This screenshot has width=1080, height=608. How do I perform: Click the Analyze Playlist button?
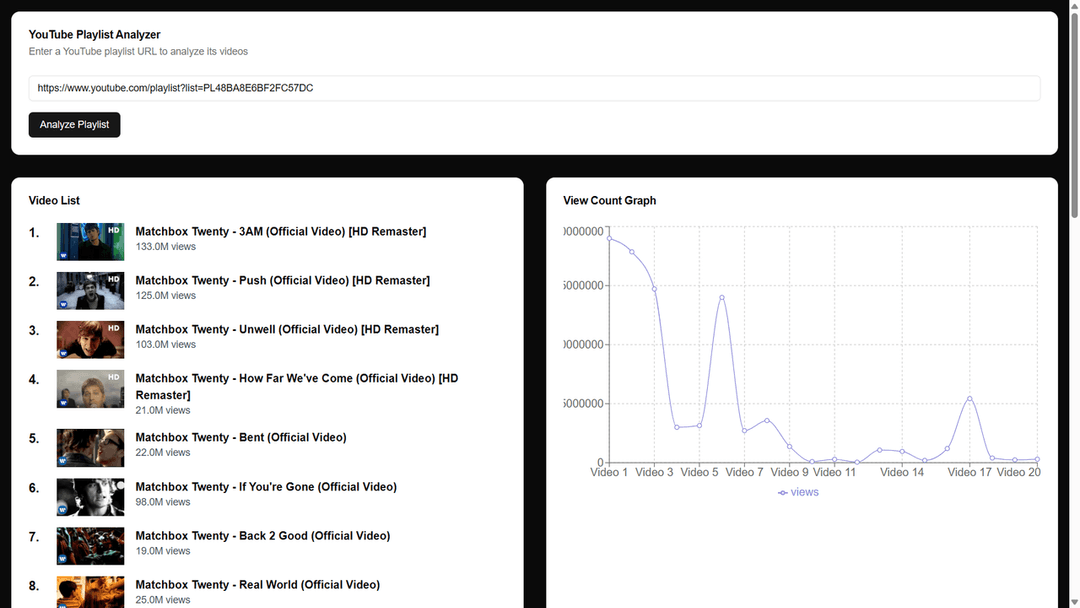coord(74,125)
